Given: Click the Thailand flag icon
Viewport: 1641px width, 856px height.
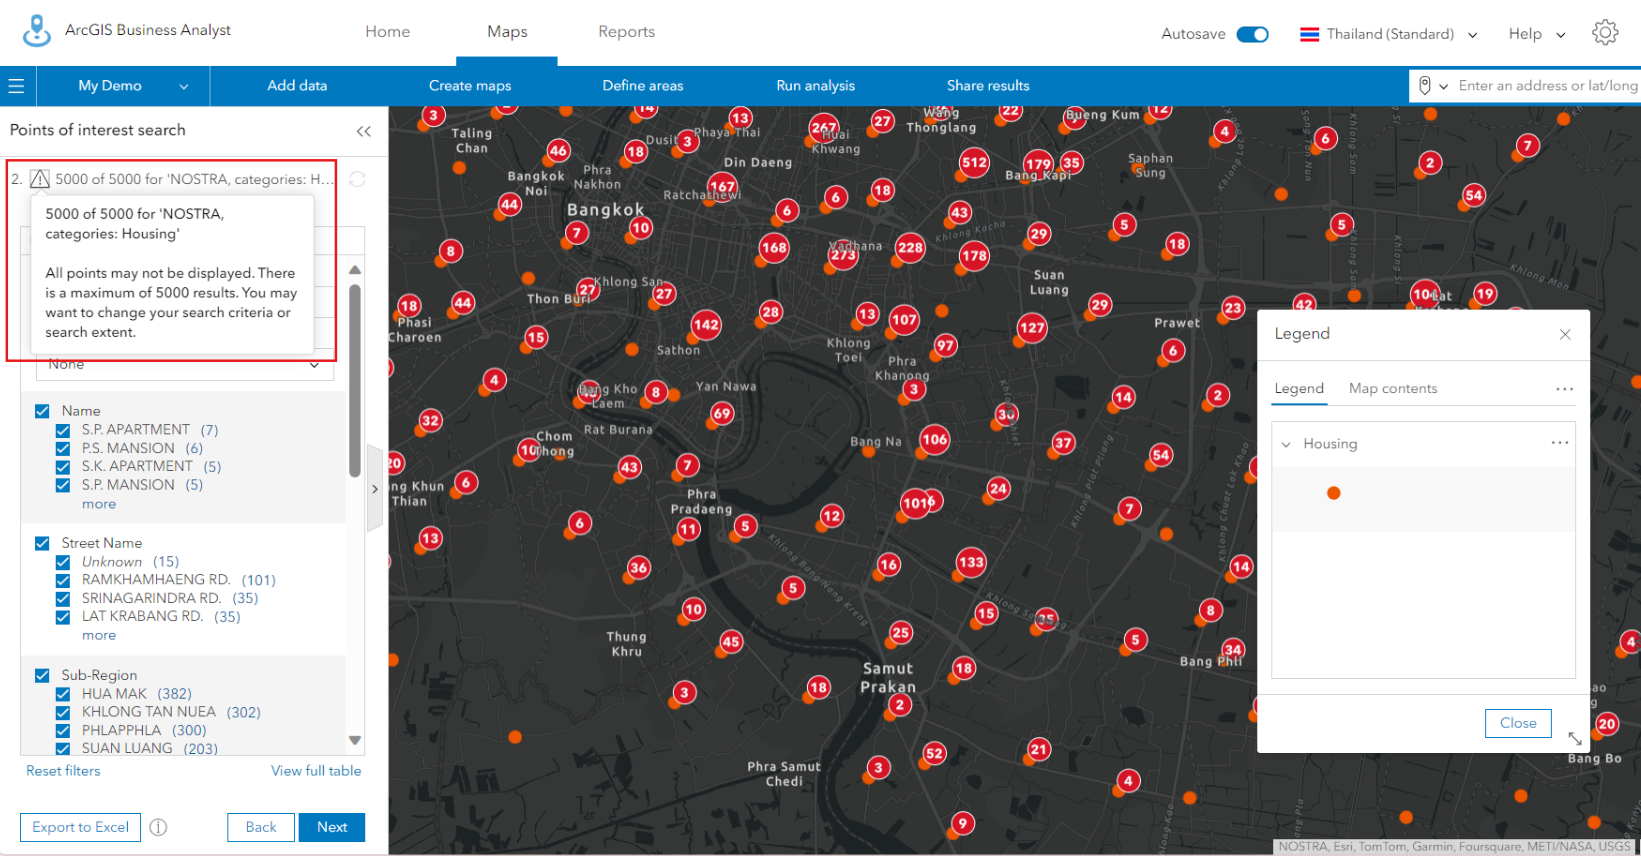Looking at the screenshot, I should 1309,34.
